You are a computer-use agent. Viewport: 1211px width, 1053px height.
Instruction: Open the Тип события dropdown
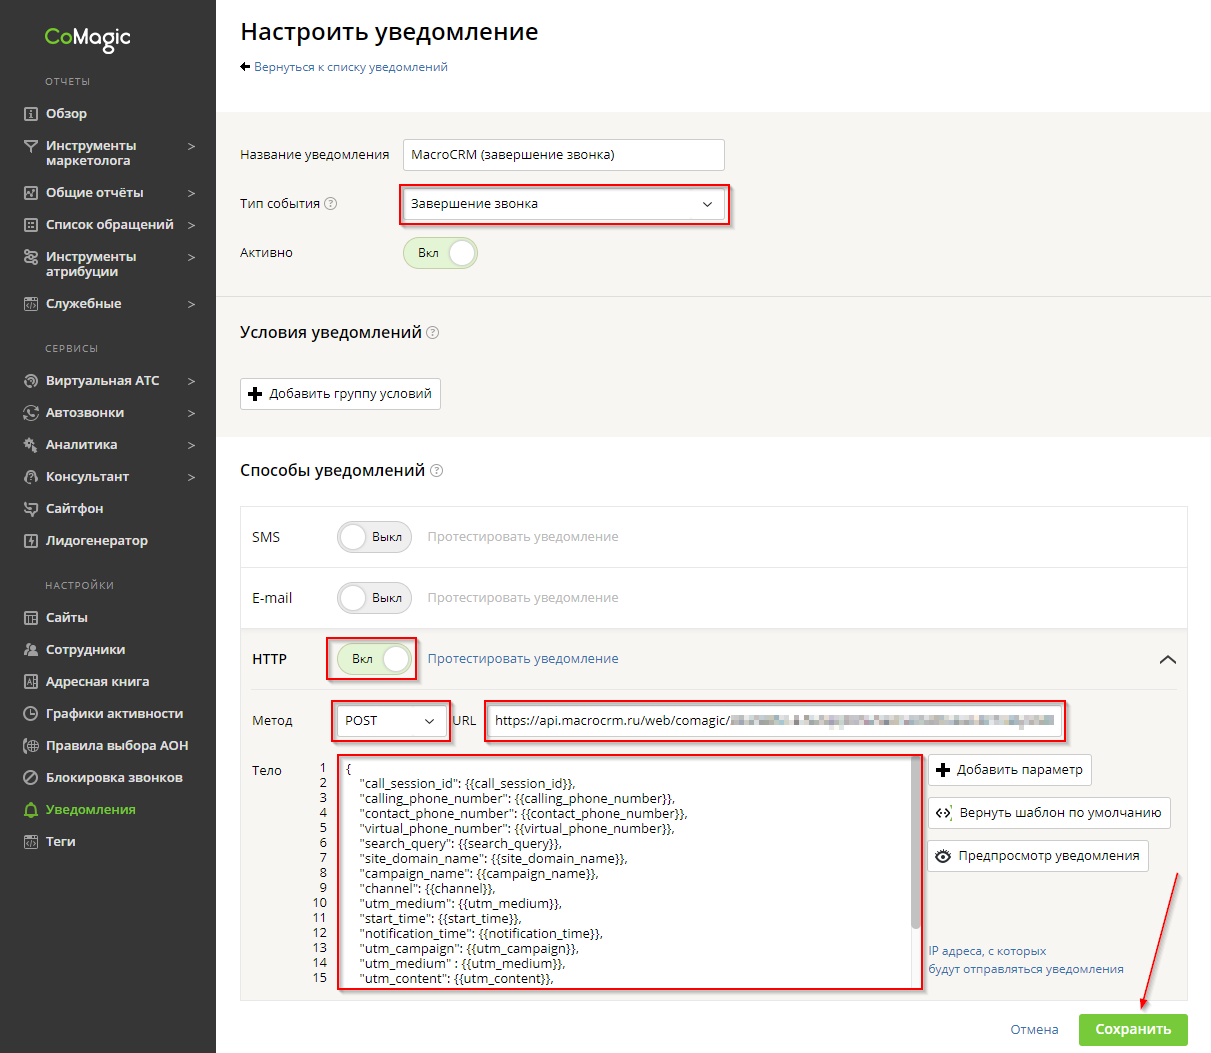pos(564,204)
